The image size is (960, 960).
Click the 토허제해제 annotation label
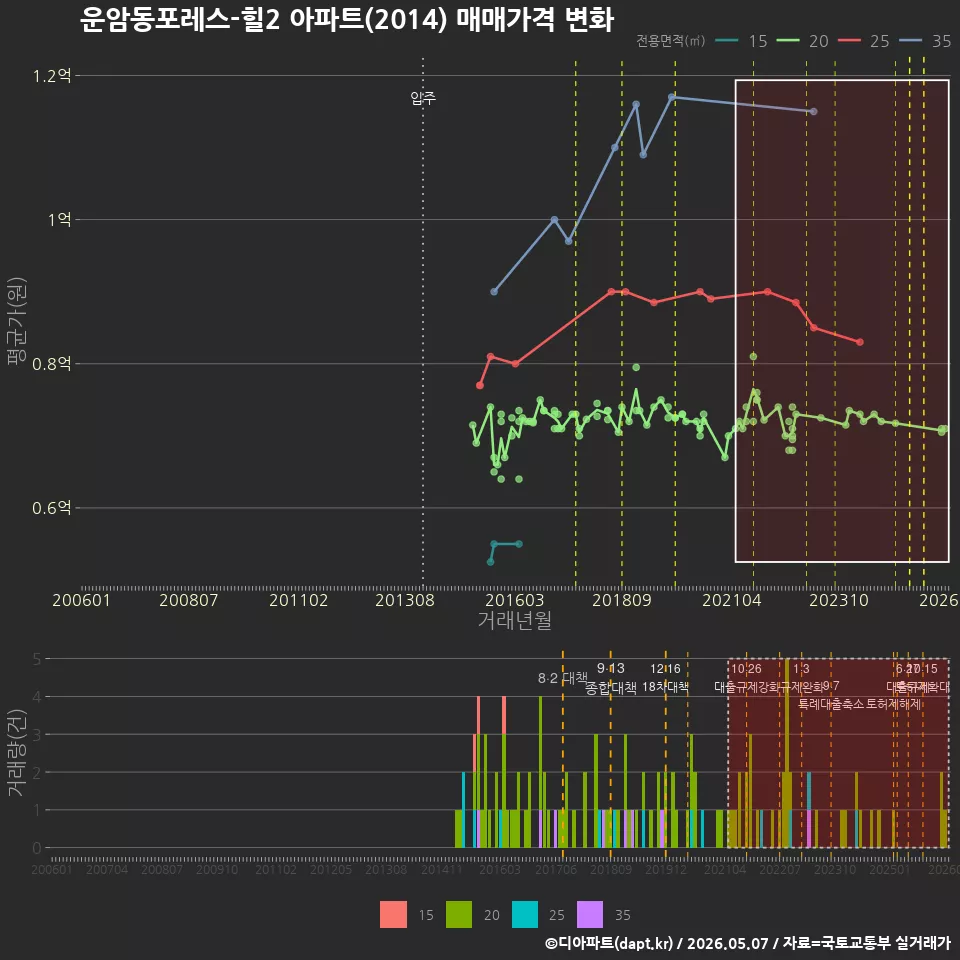point(894,704)
